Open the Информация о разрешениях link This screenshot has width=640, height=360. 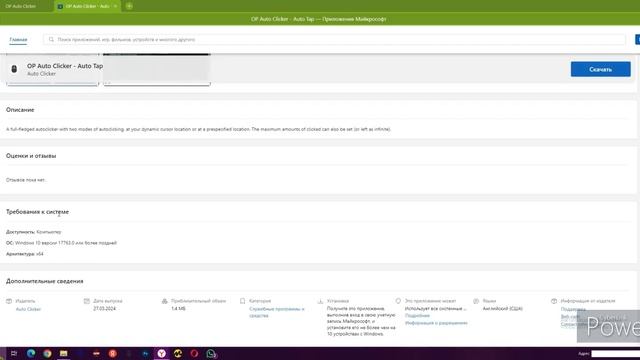pos(436,323)
